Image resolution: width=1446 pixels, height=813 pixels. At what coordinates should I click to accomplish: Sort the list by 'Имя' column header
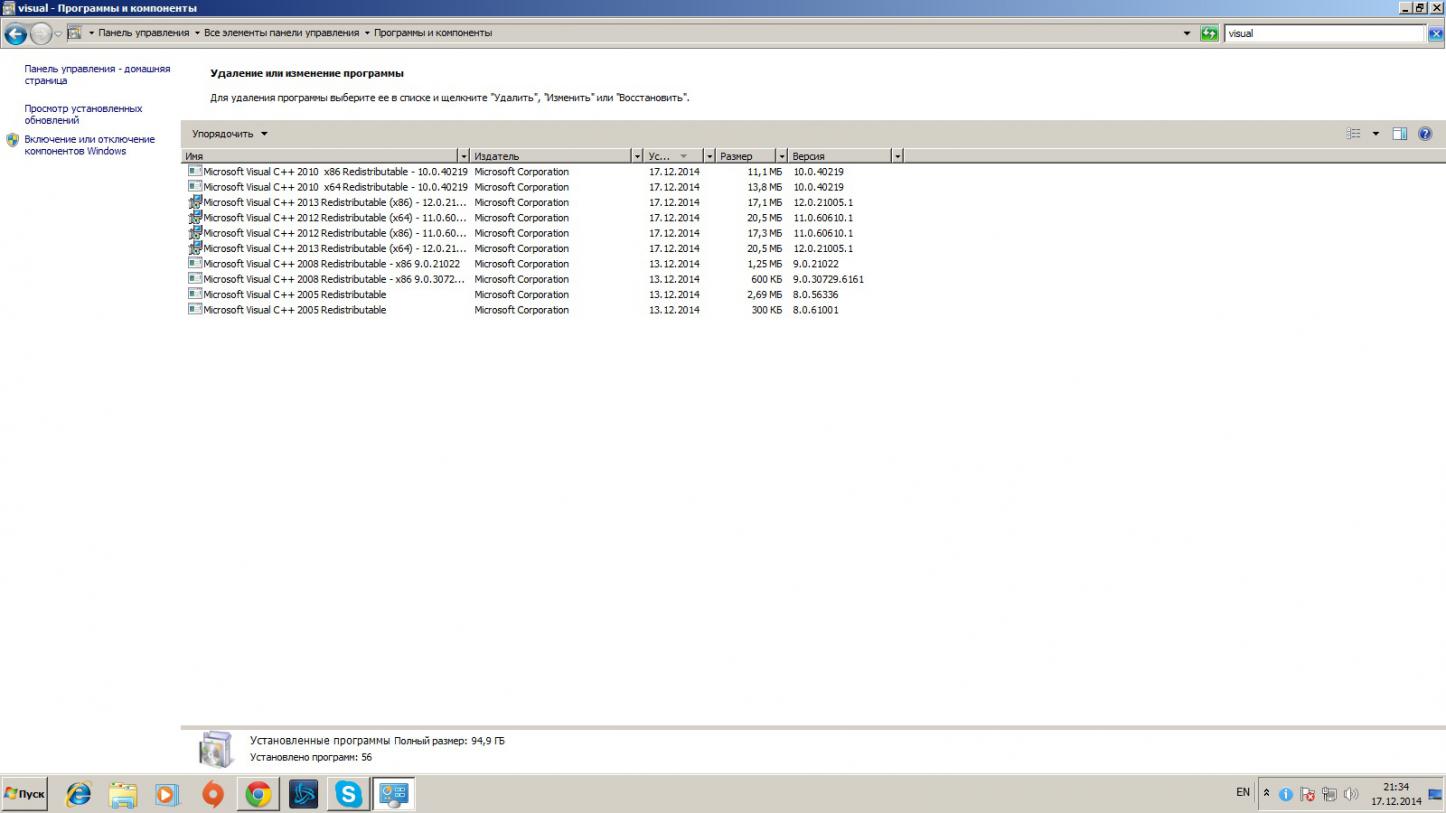pos(320,156)
